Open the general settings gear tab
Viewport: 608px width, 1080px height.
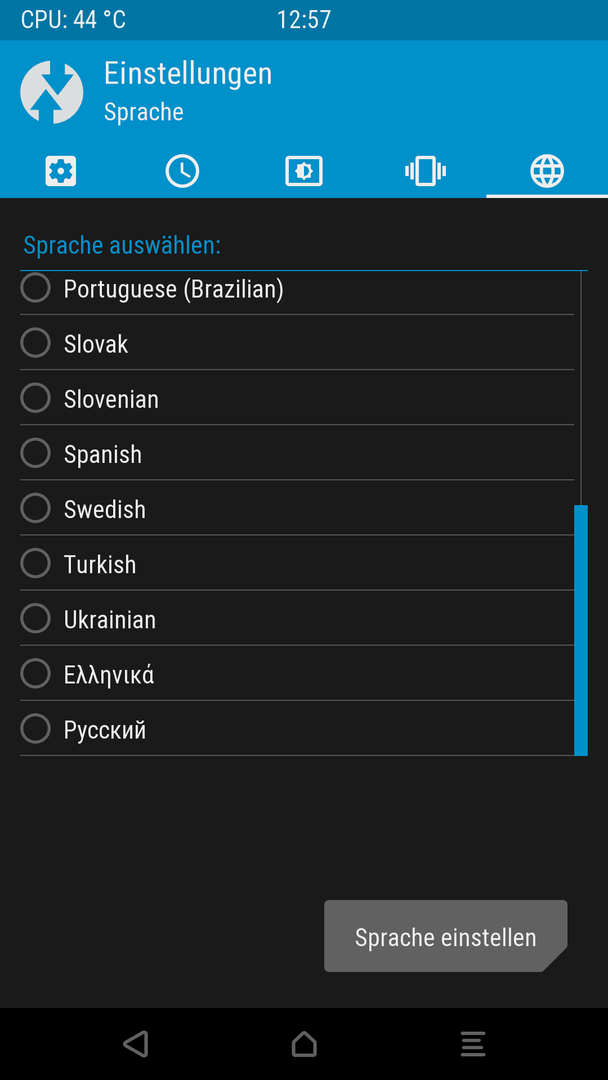[x=61, y=170]
